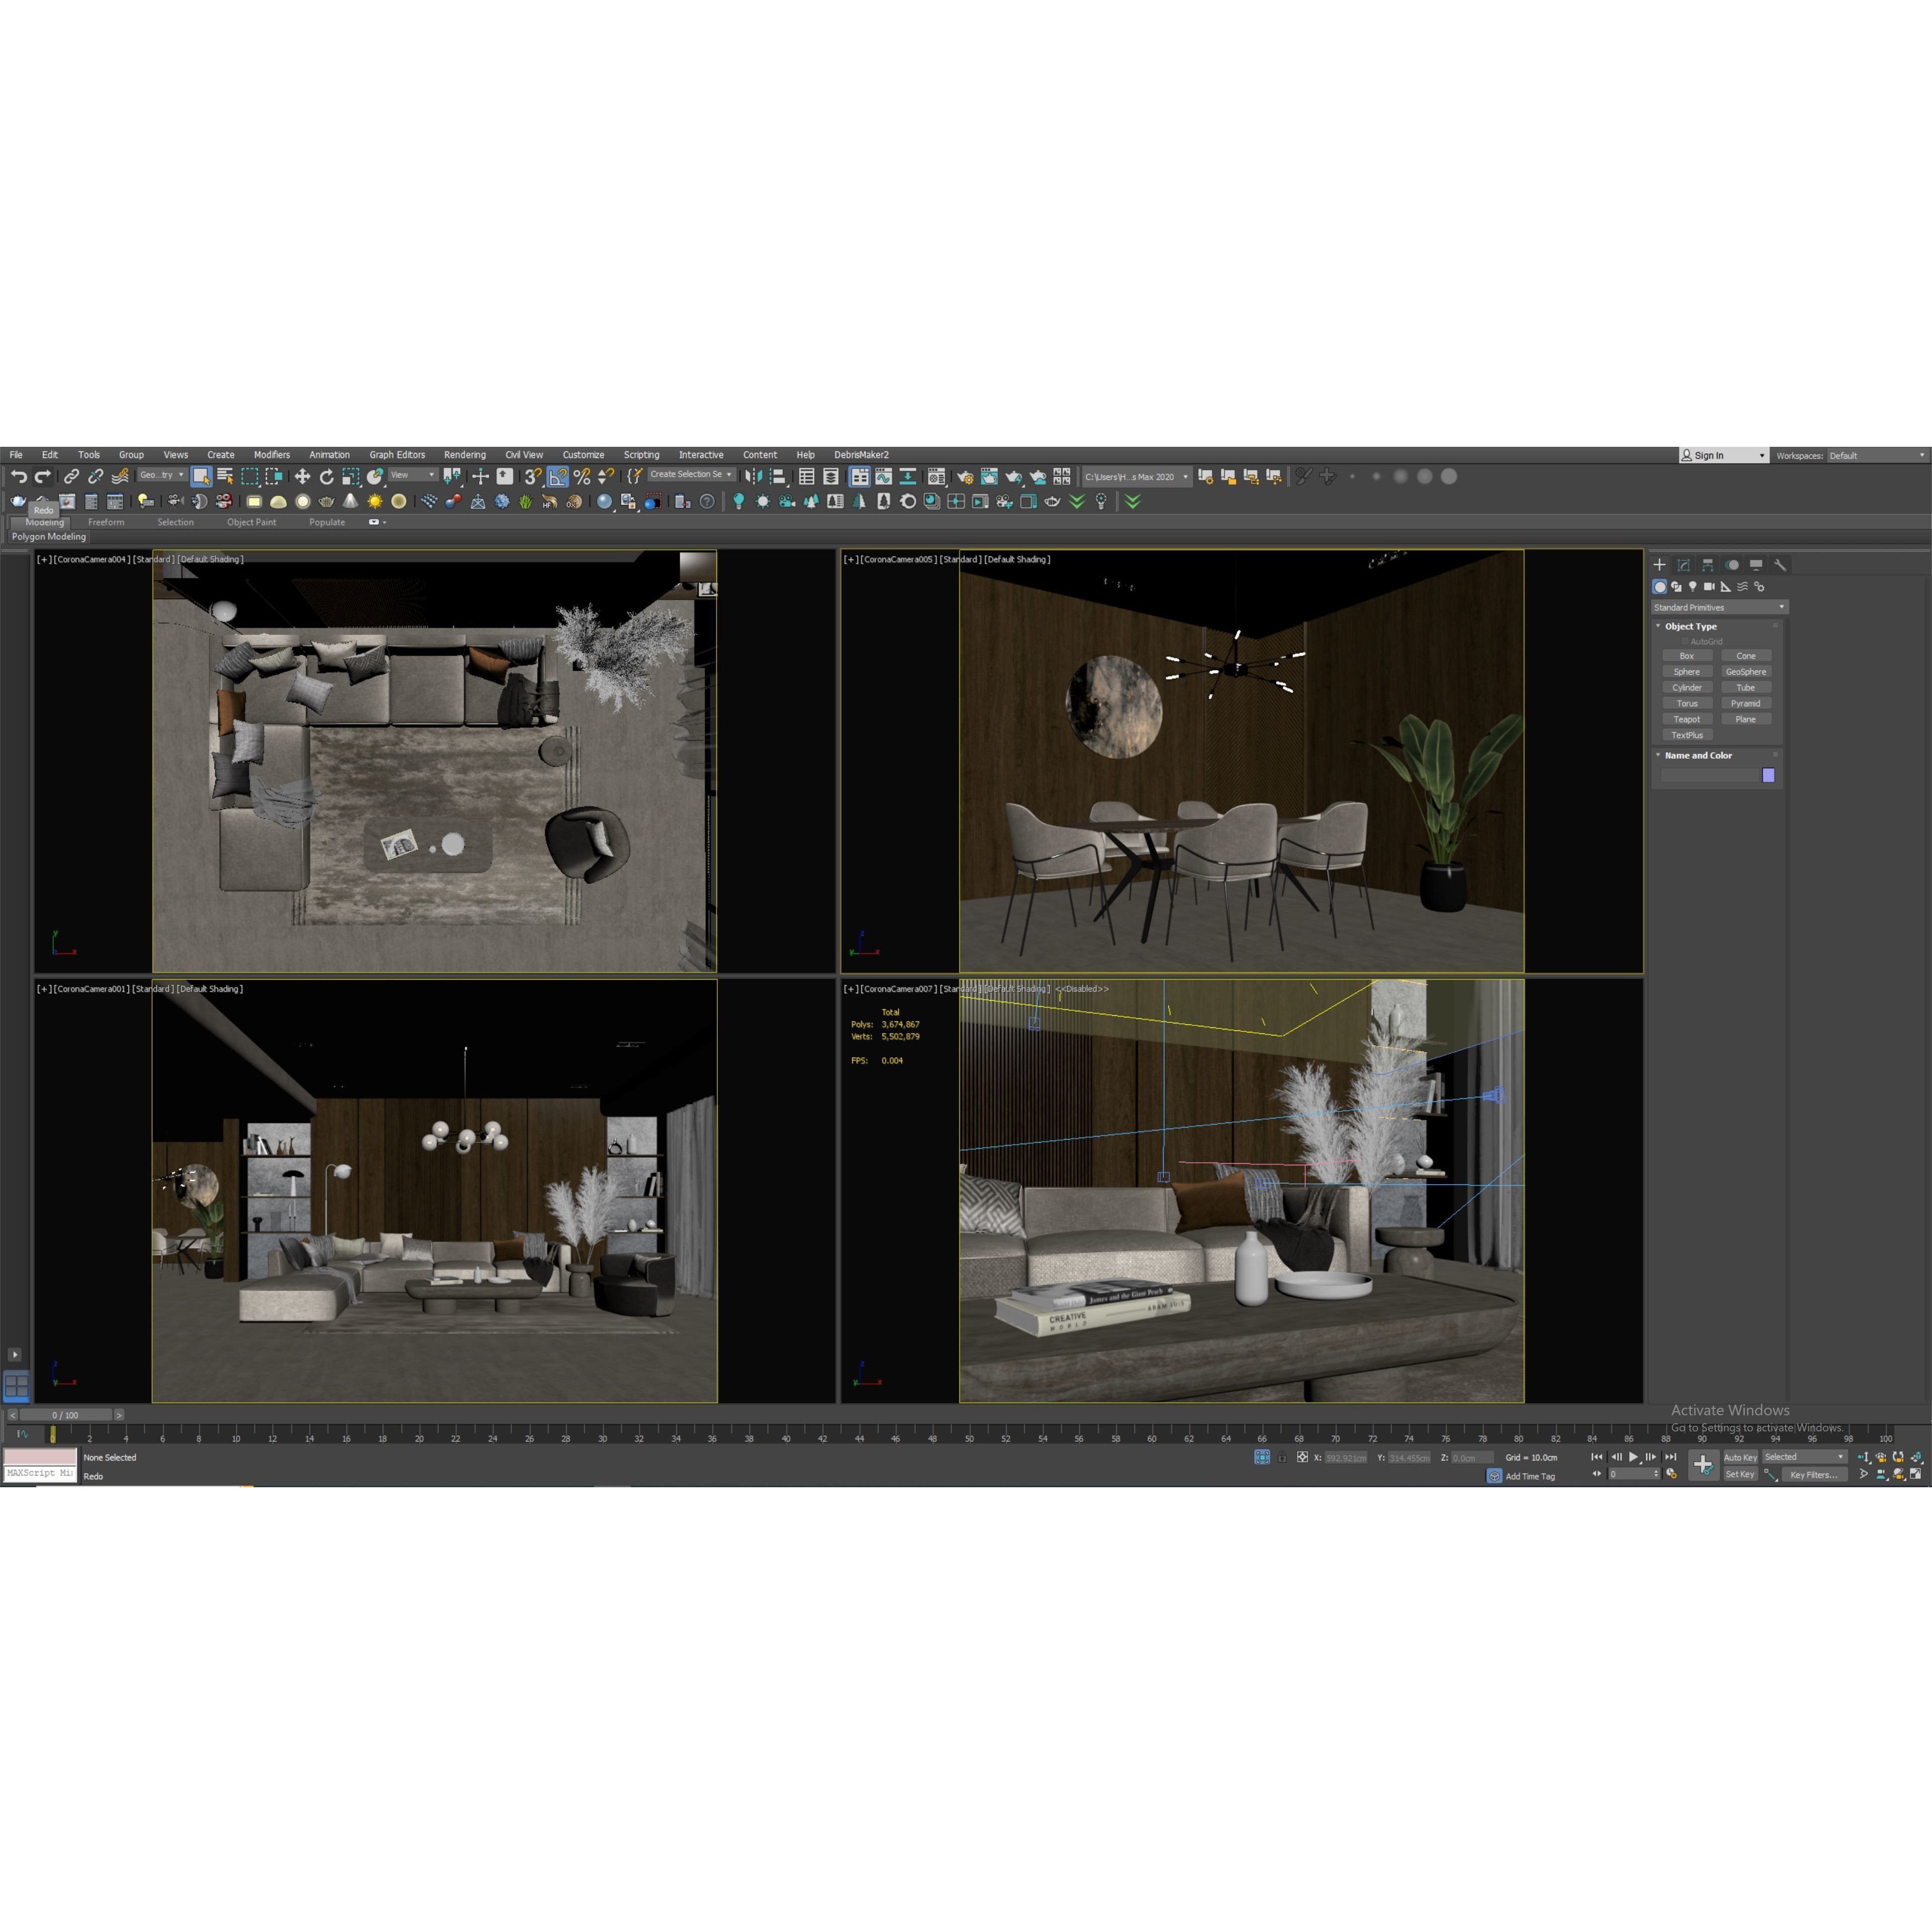The height and width of the screenshot is (1932, 1932).
Task: Select the Select and Move tool
Action: point(302,476)
